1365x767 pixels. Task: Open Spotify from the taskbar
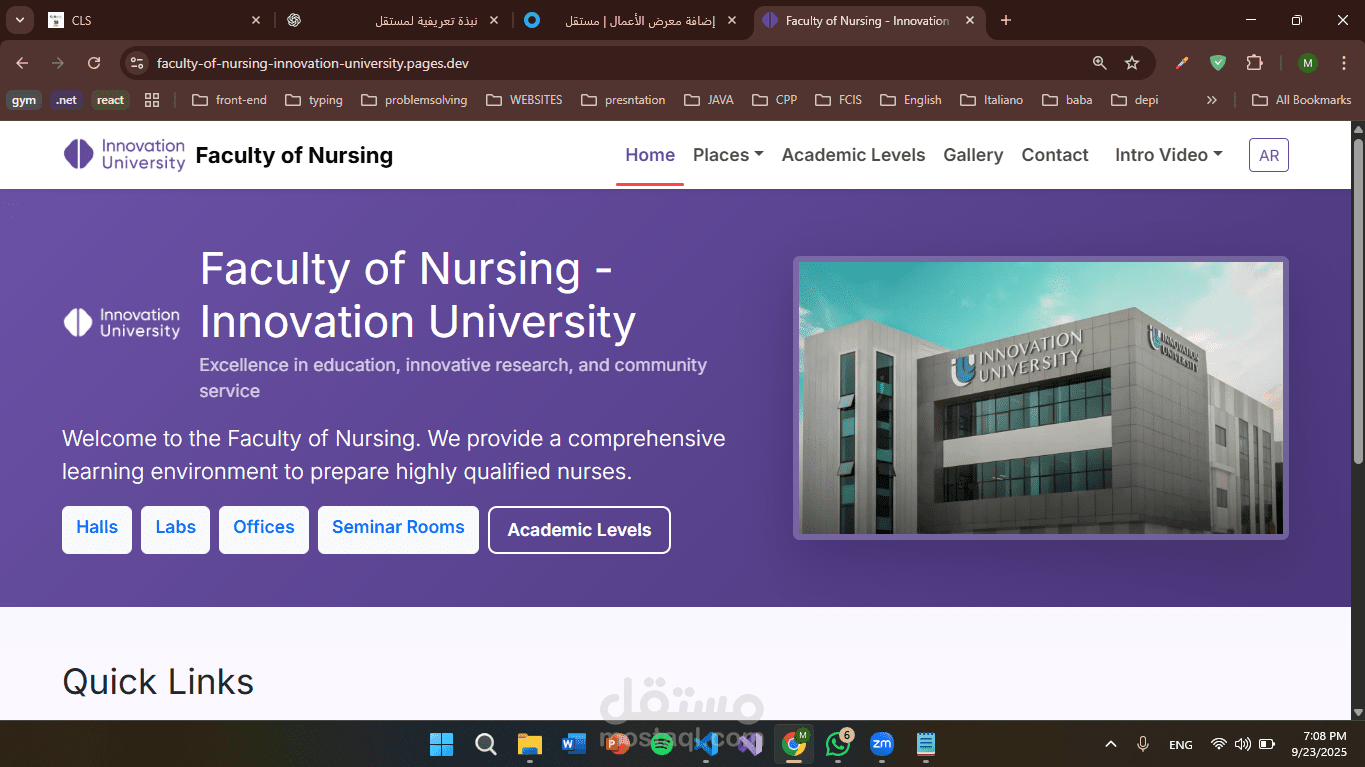click(661, 744)
